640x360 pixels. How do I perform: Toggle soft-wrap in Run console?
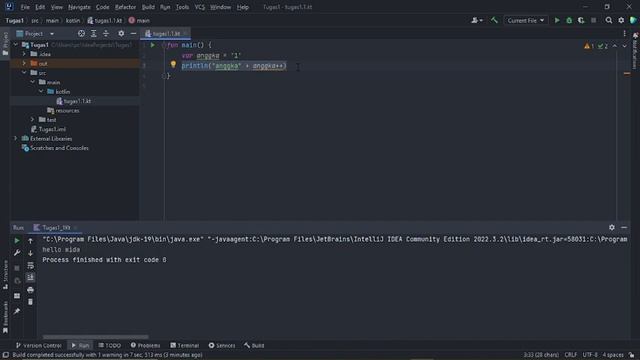[31, 265]
